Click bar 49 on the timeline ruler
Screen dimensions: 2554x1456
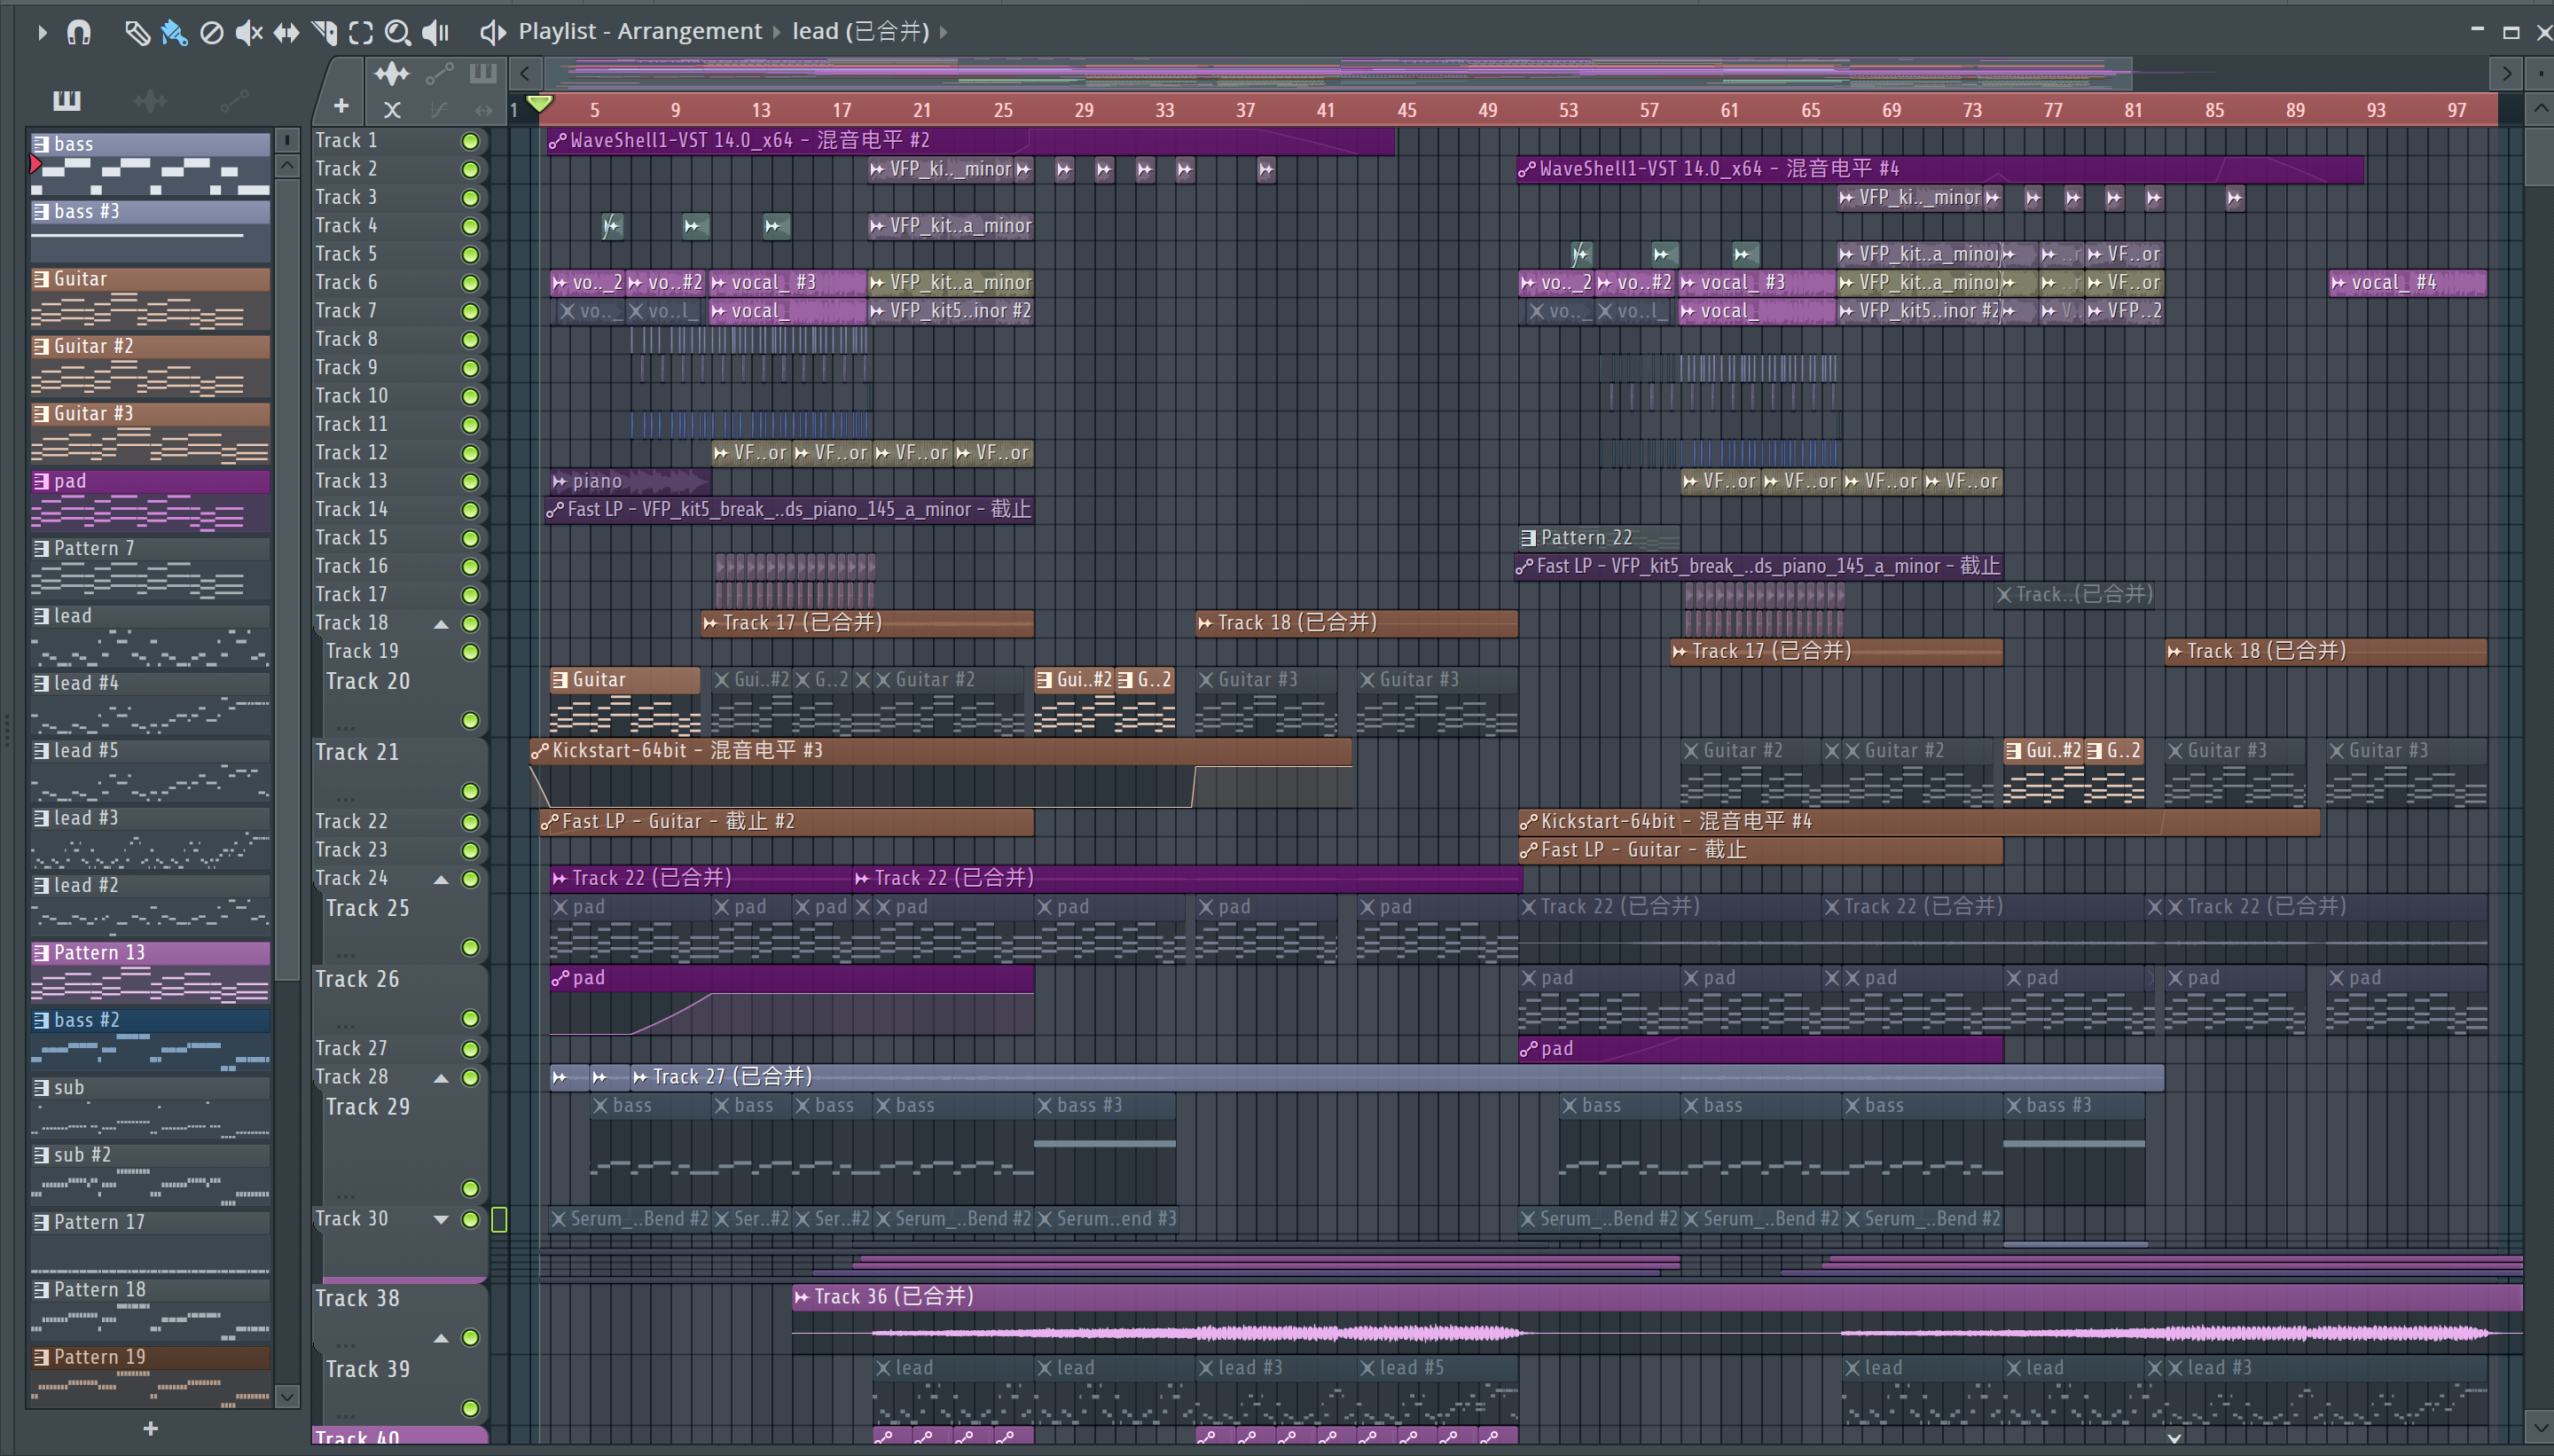click(x=1487, y=110)
